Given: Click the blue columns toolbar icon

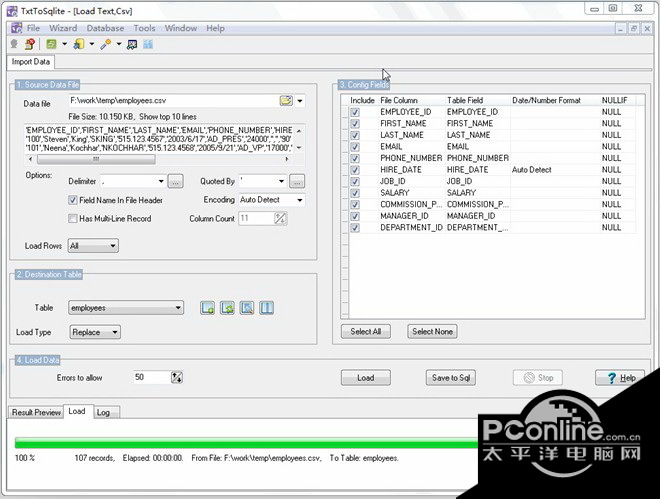Looking at the screenshot, I should click(148, 44).
